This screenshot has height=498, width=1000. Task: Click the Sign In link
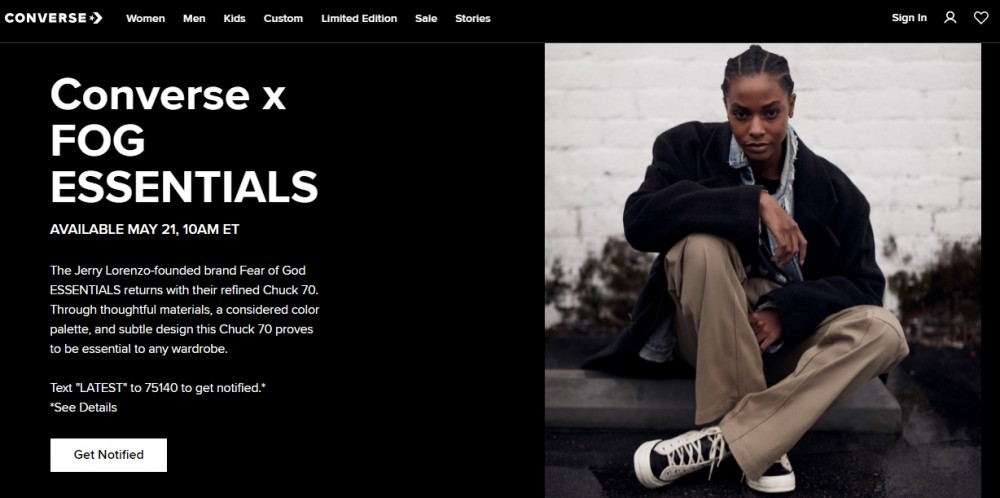pyautogui.click(x=909, y=18)
